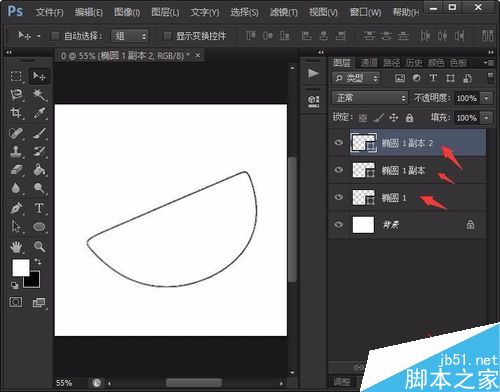Collapse the toolbox double arrows

click(x=9, y=52)
